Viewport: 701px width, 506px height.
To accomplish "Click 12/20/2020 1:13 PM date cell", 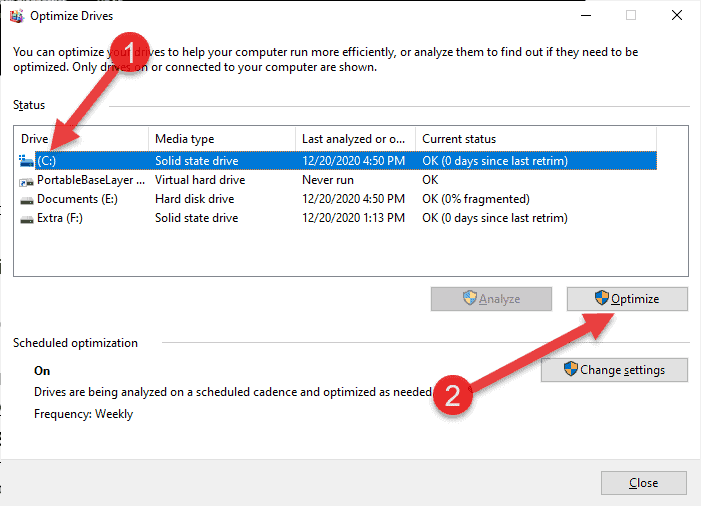I will 353,218.
